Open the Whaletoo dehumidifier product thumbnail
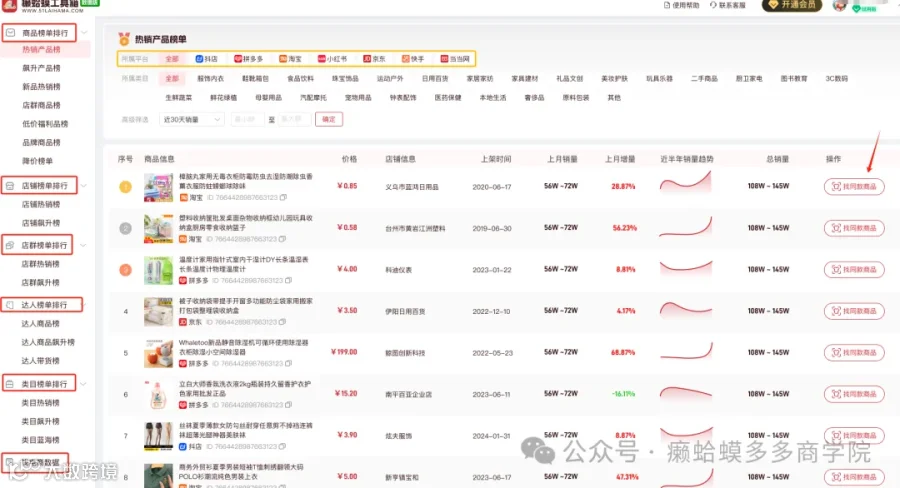Screen dimensions: 900x488 point(158,353)
